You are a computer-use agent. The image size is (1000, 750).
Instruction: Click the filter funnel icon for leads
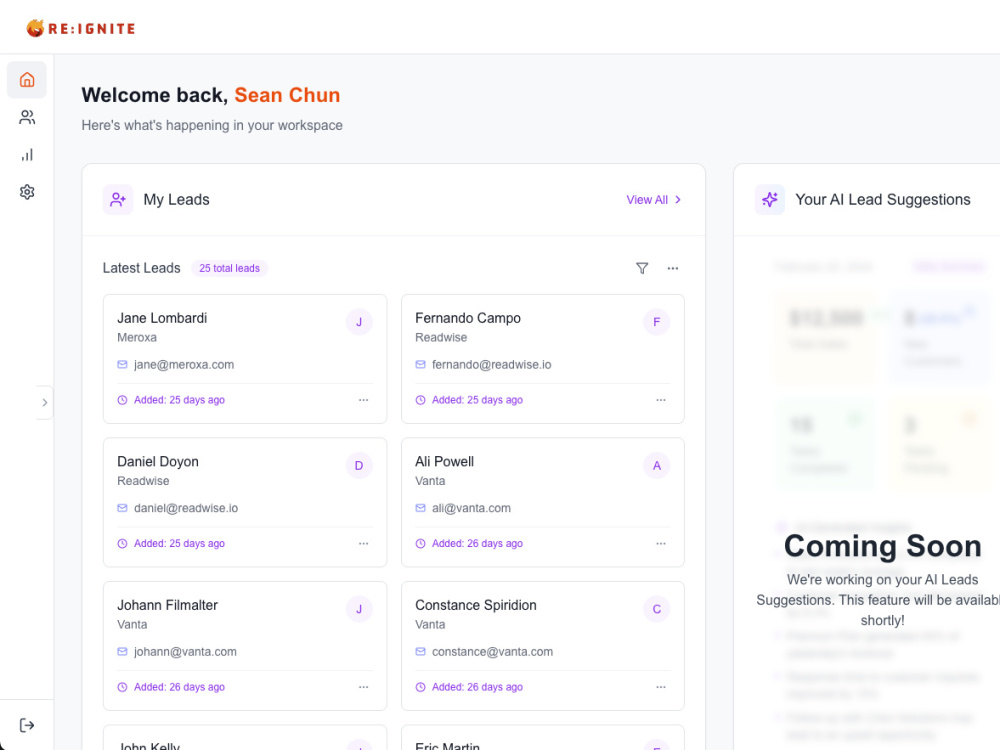pos(642,268)
